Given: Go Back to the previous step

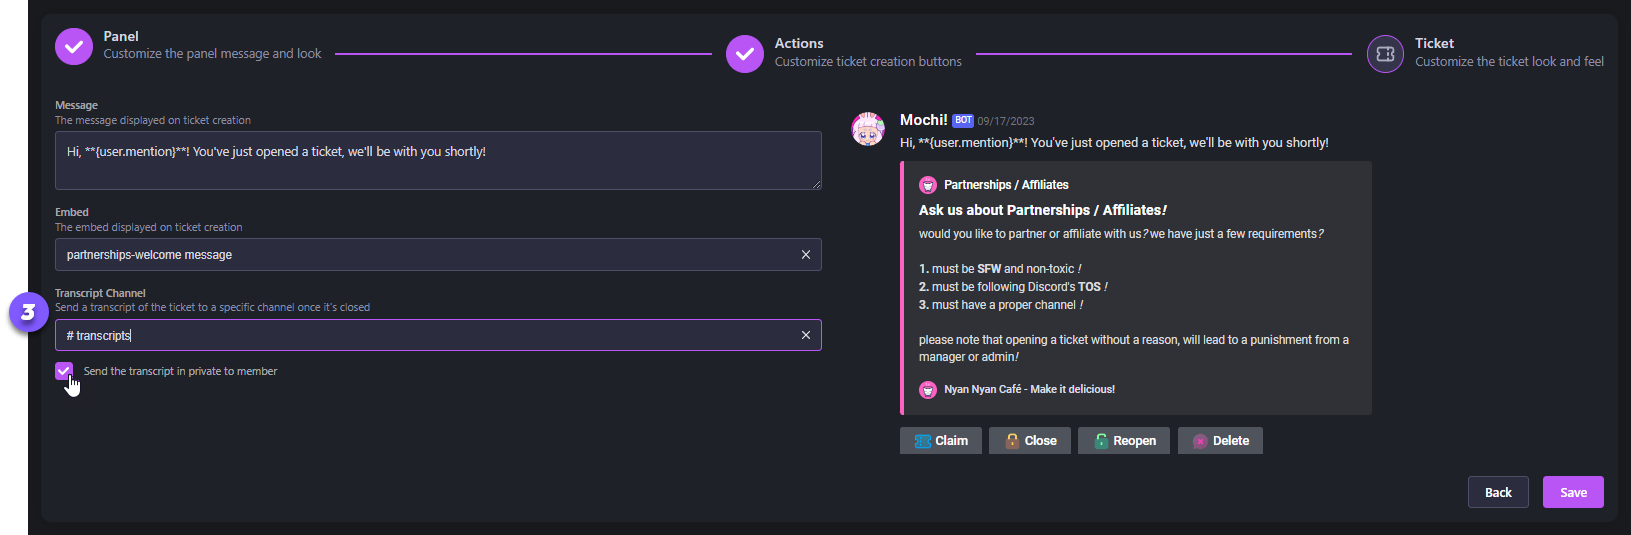Looking at the screenshot, I should coord(1498,492).
